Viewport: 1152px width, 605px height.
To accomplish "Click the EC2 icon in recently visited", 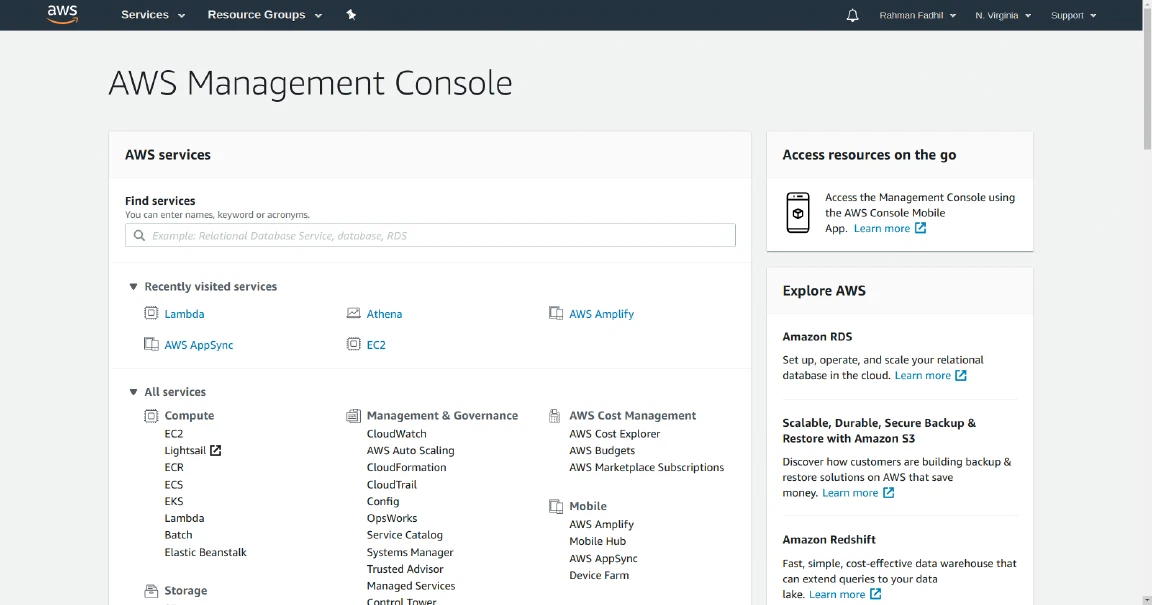I will [x=353, y=344].
